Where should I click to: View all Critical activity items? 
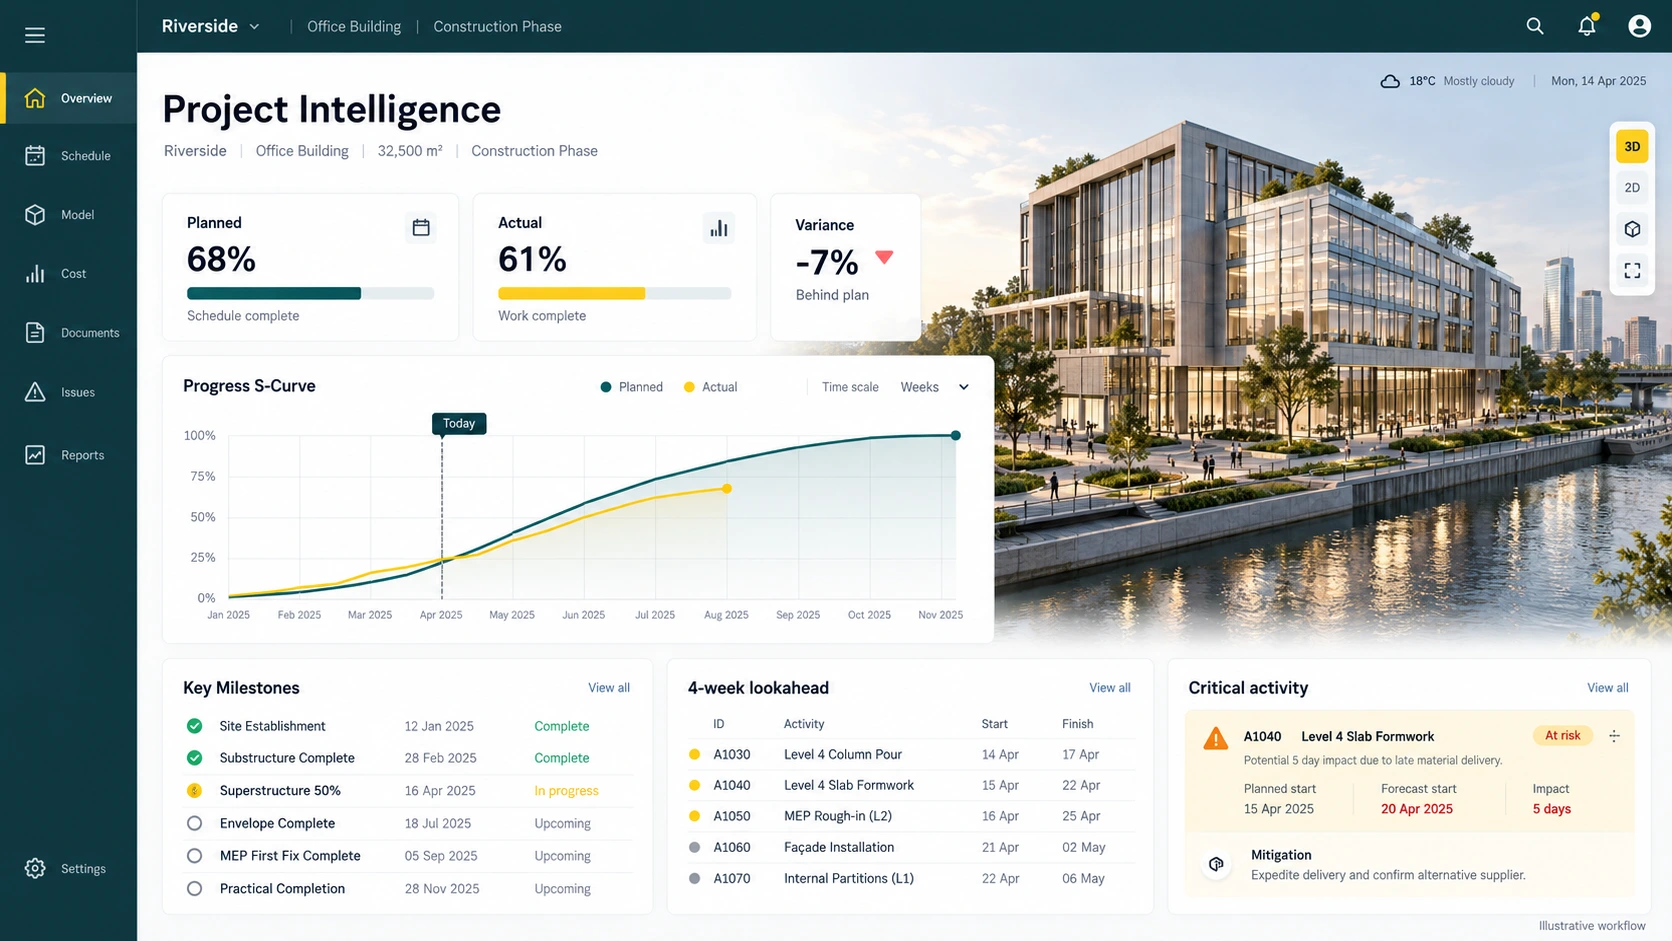point(1607,688)
